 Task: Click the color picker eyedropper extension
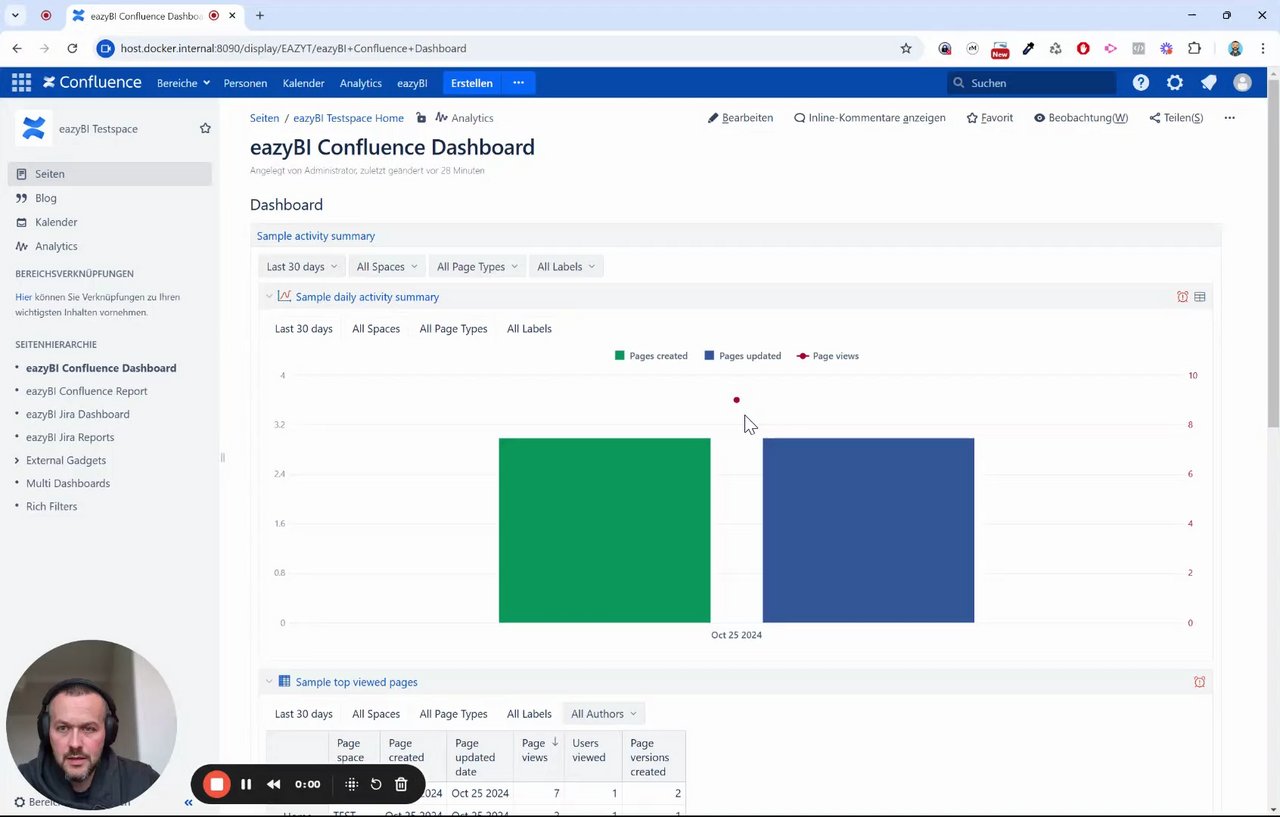click(x=1028, y=48)
